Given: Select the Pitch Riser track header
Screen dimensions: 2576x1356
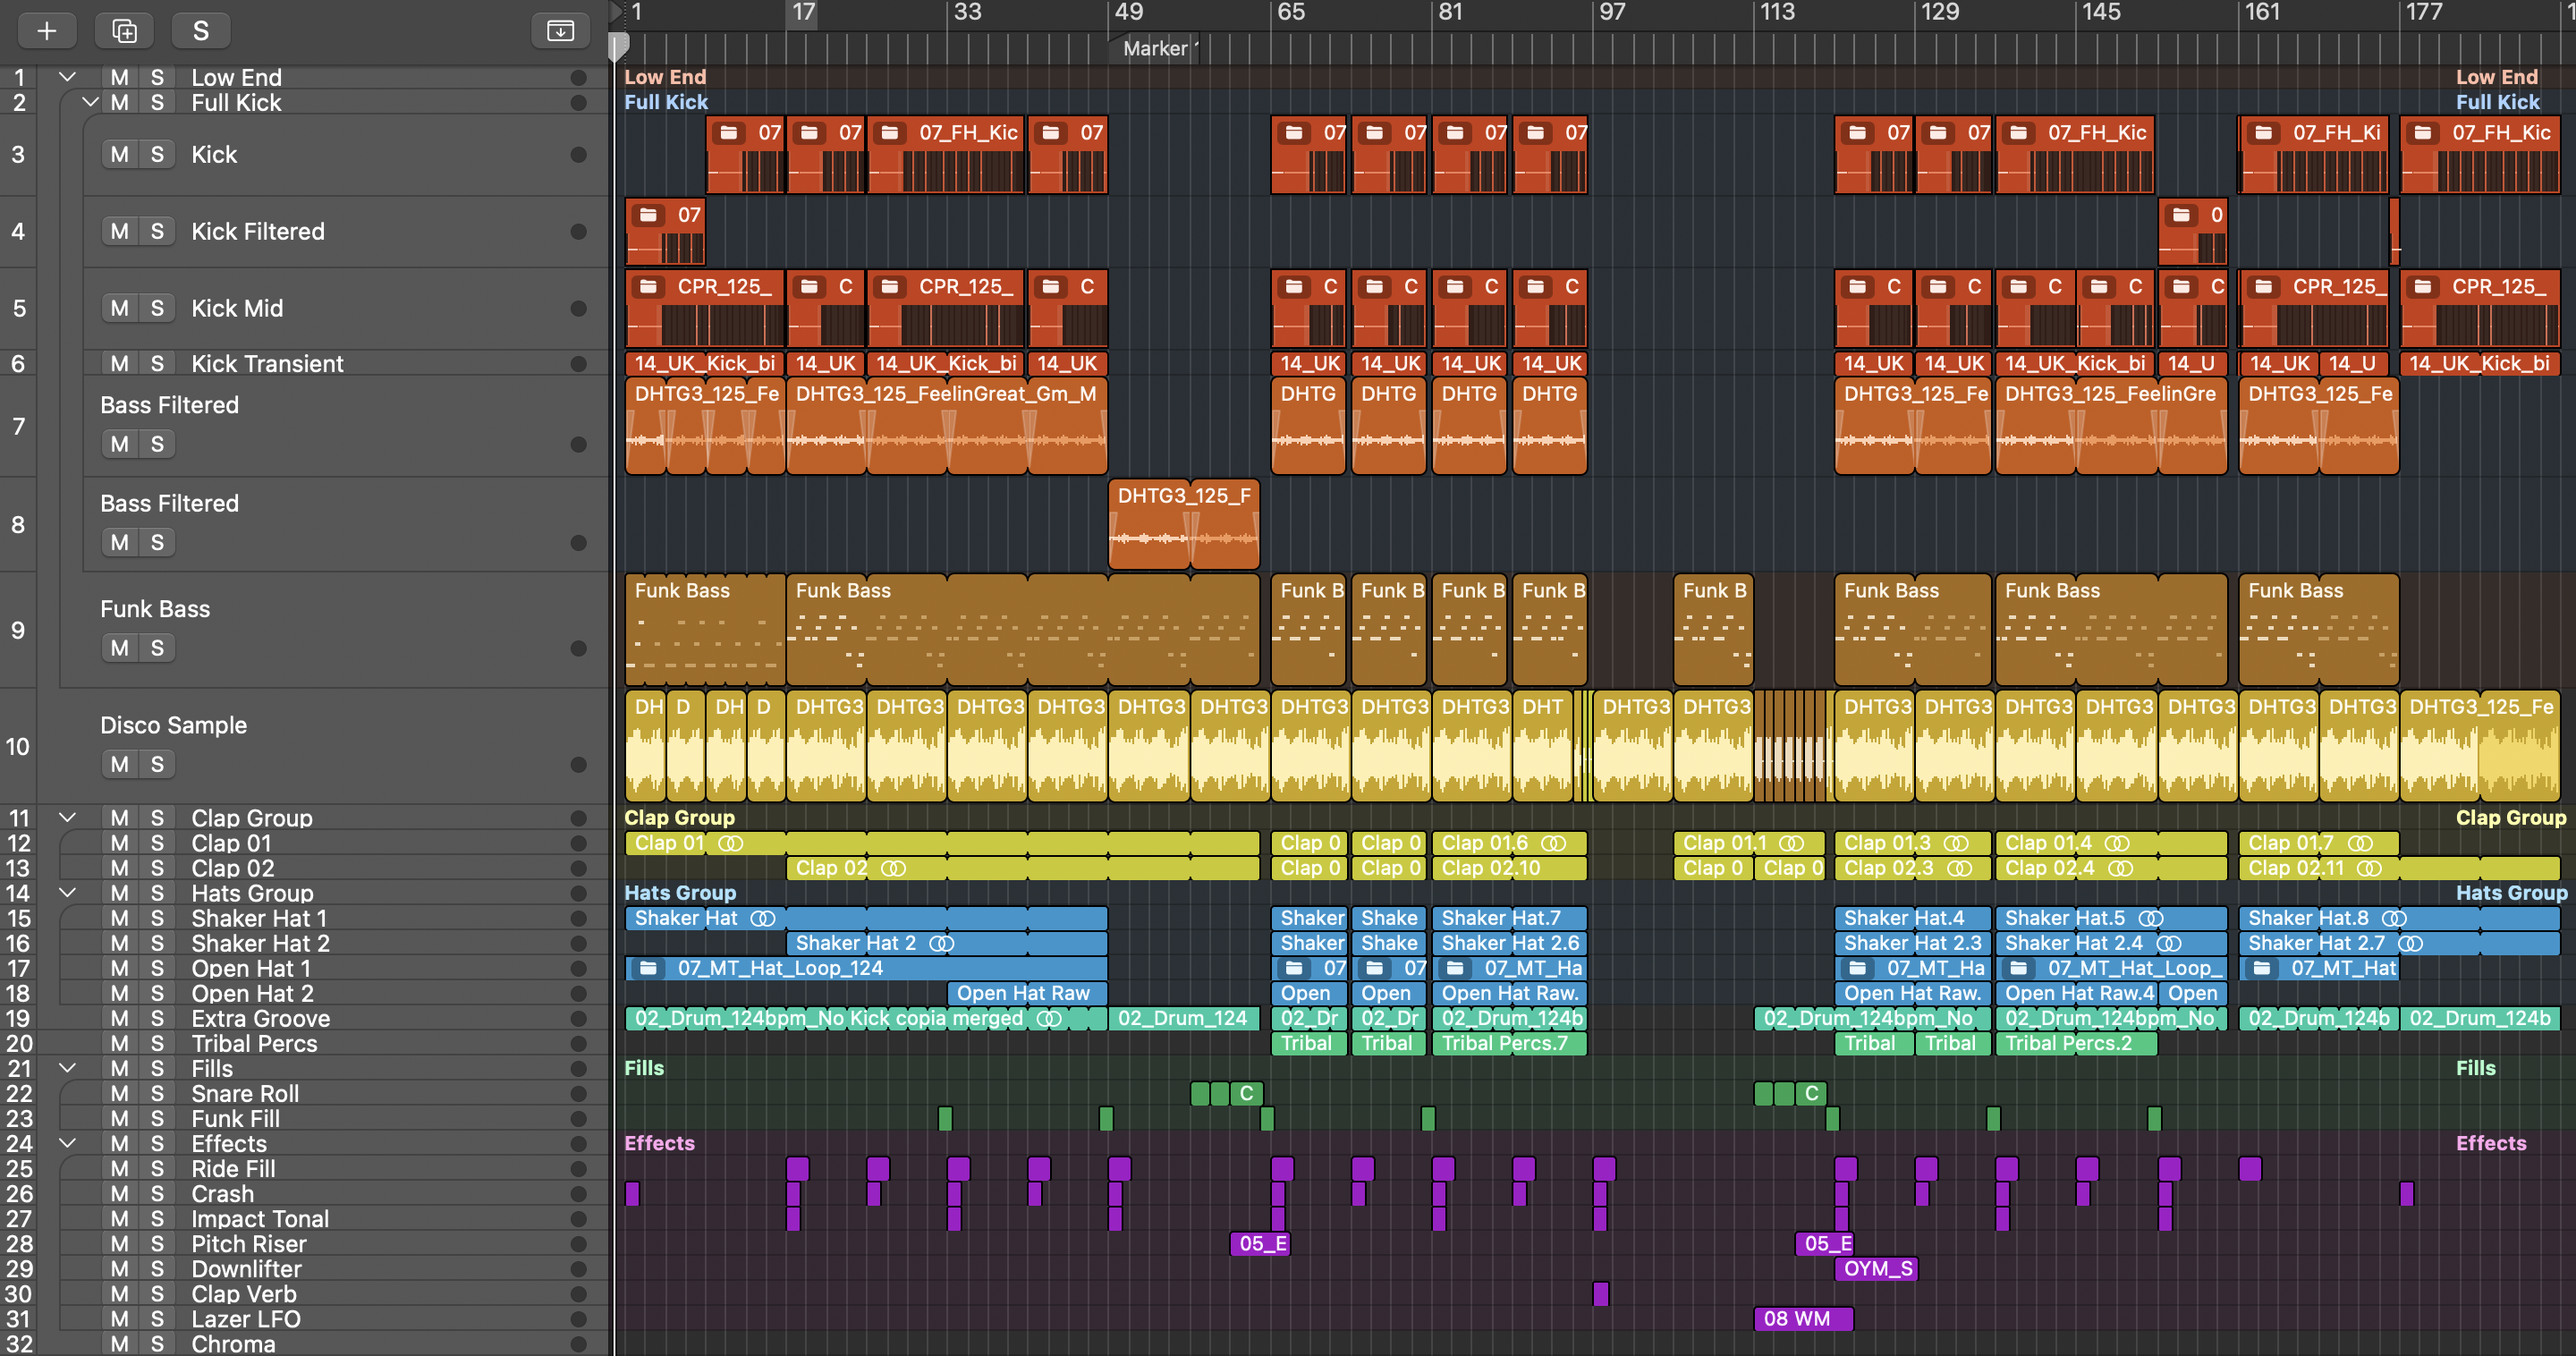Looking at the screenshot, I should coord(249,1244).
